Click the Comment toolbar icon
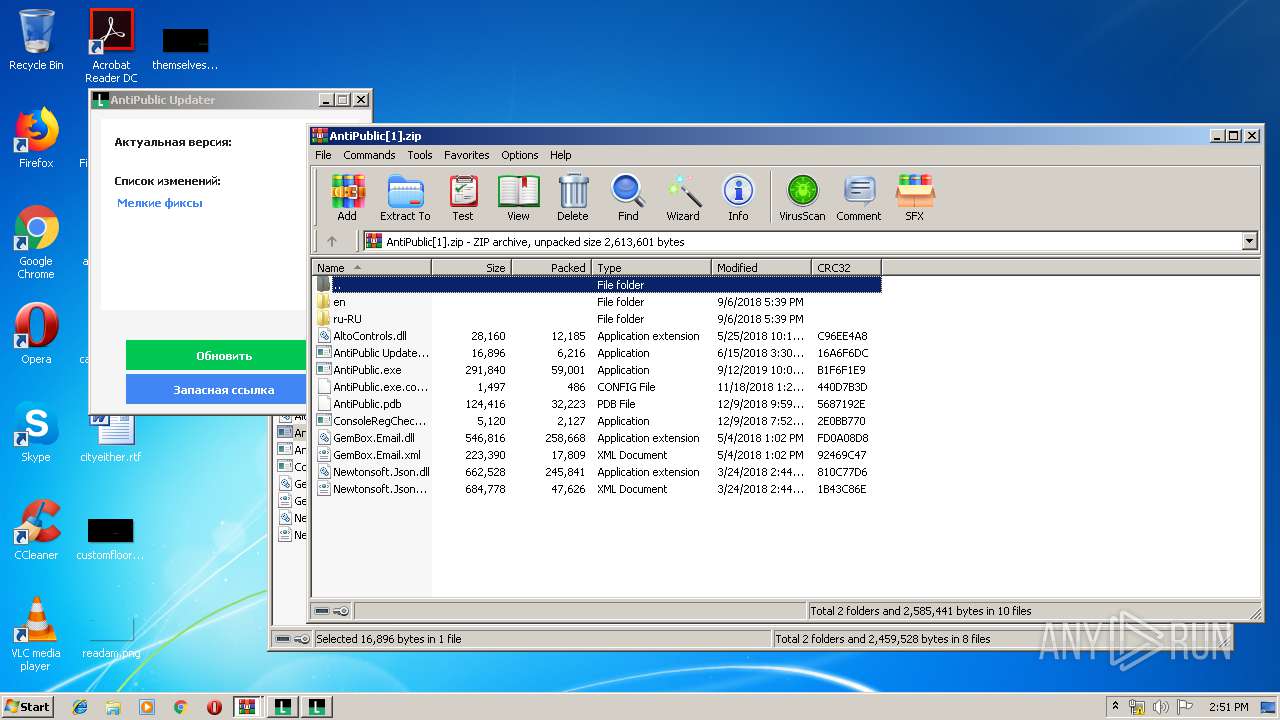This screenshot has width=1280, height=720. coord(859,197)
